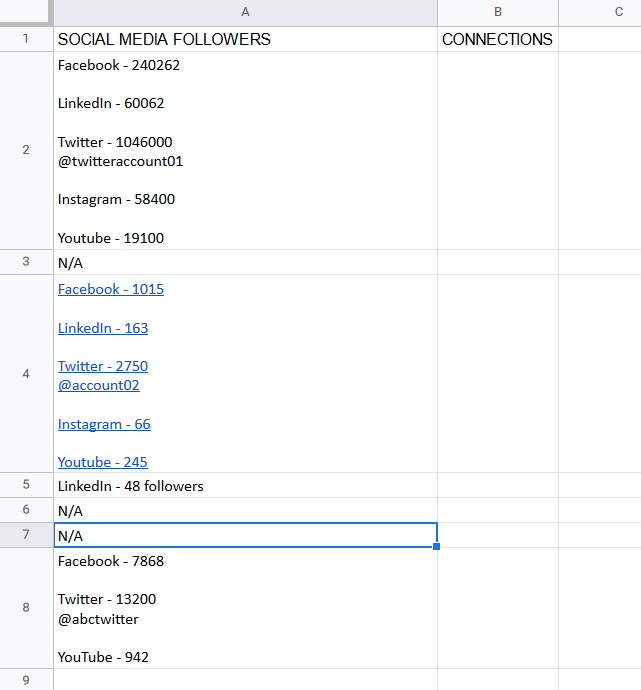Select row 8 header
641x690 pixels.
pyautogui.click(x=26, y=608)
